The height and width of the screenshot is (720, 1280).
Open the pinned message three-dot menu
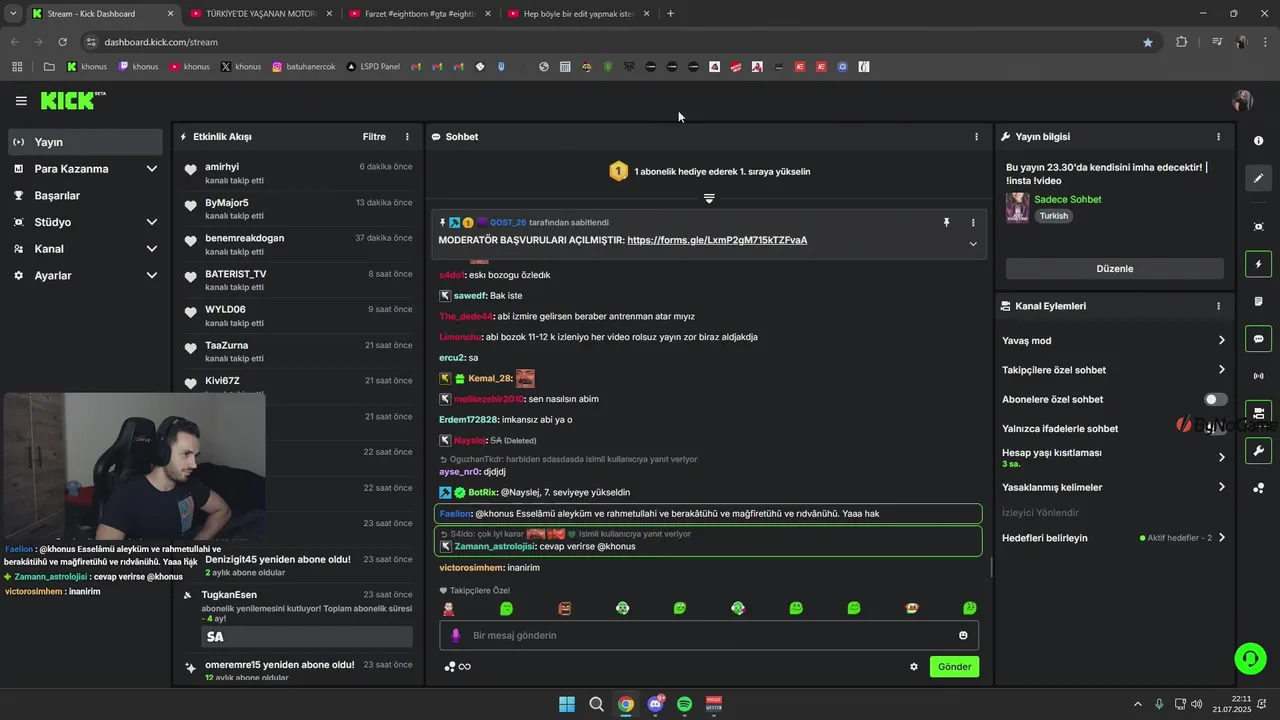(973, 223)
